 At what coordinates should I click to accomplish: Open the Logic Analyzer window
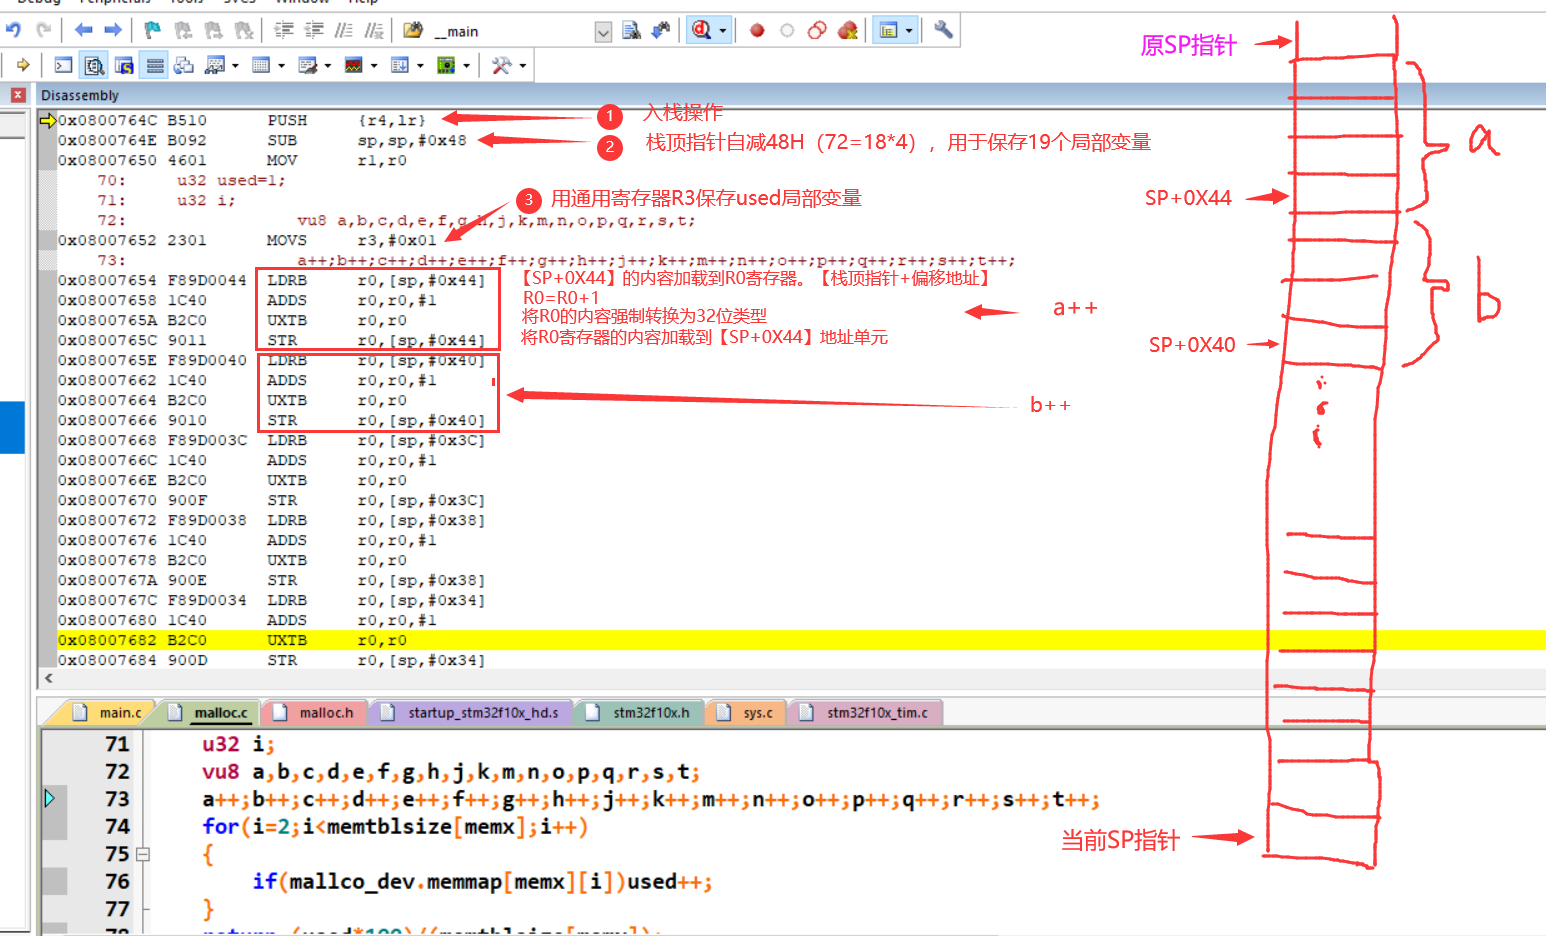pos(352,64)
